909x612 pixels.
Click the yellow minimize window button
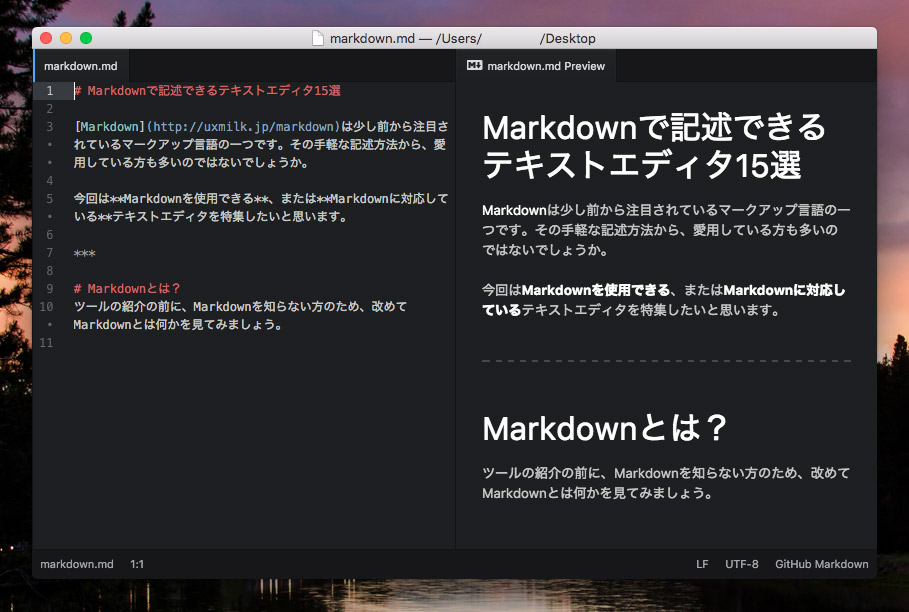tap(66, 38)
